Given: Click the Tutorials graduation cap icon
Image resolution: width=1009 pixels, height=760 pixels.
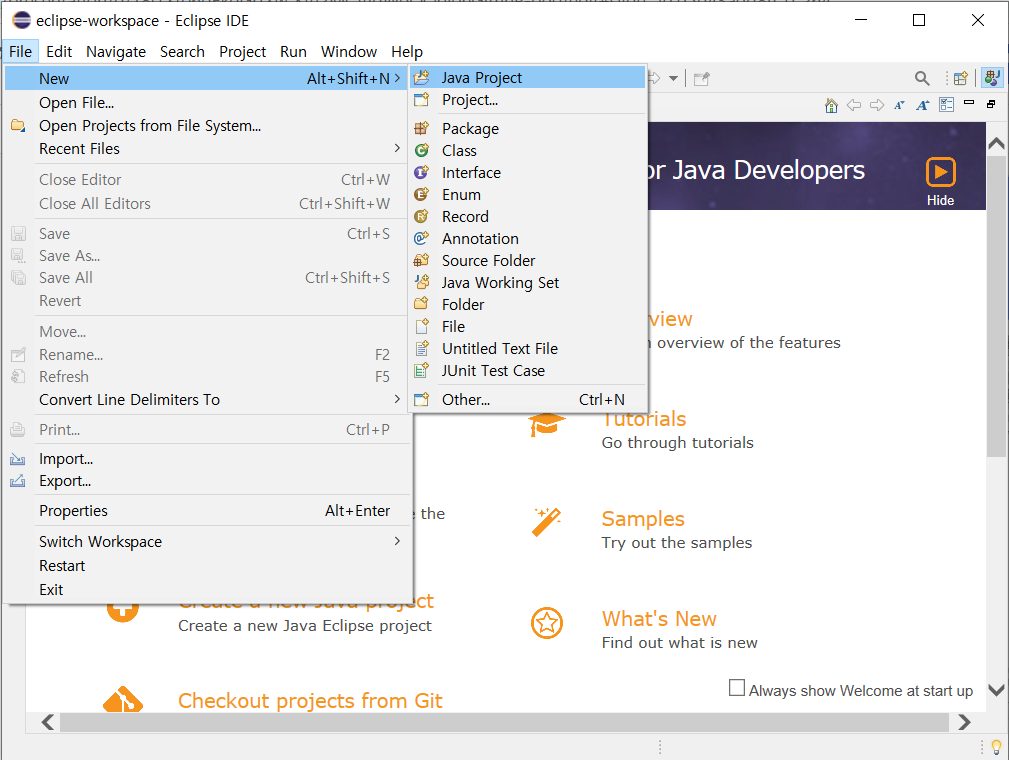Looking at the screenshot, I should click(546, 424).
